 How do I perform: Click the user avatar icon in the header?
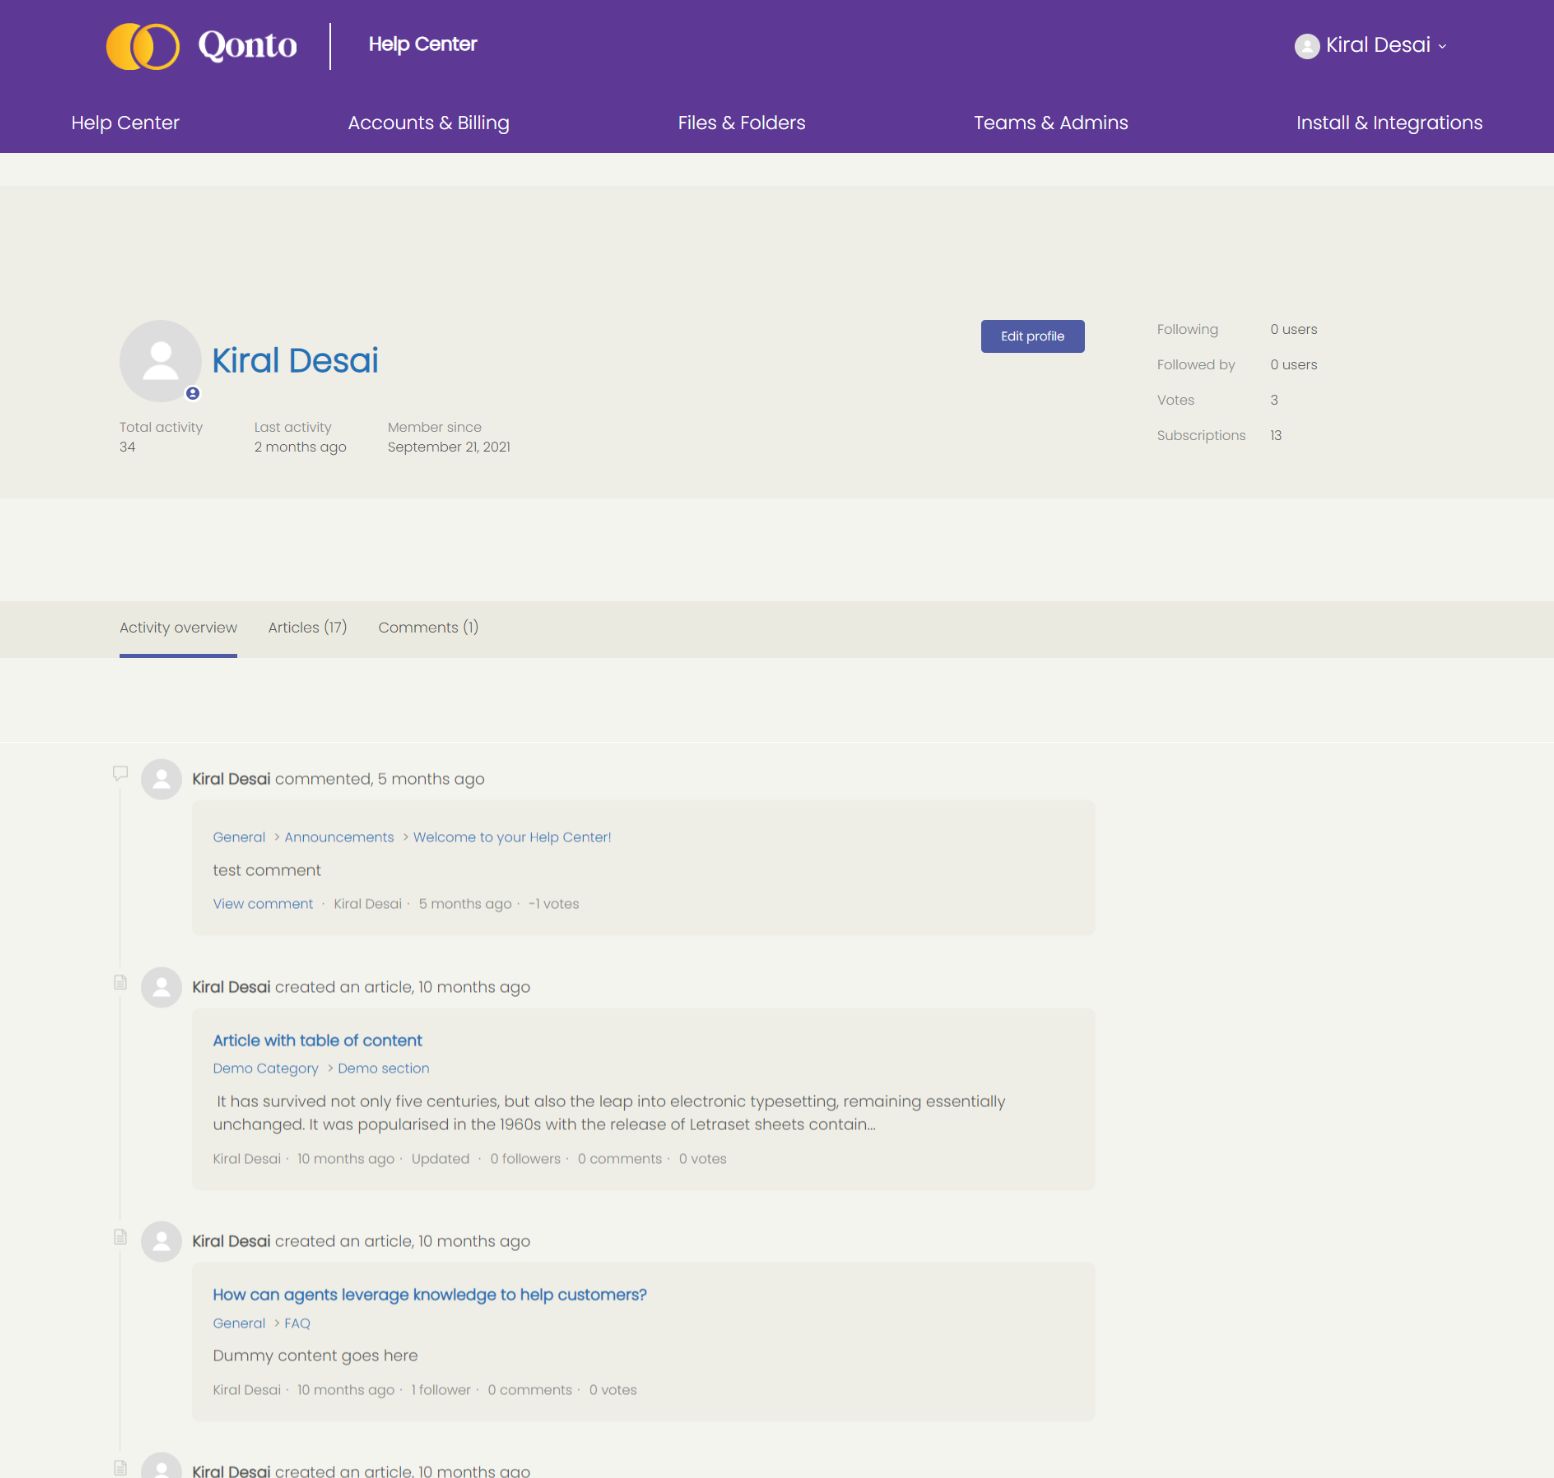pos(1306,46)
